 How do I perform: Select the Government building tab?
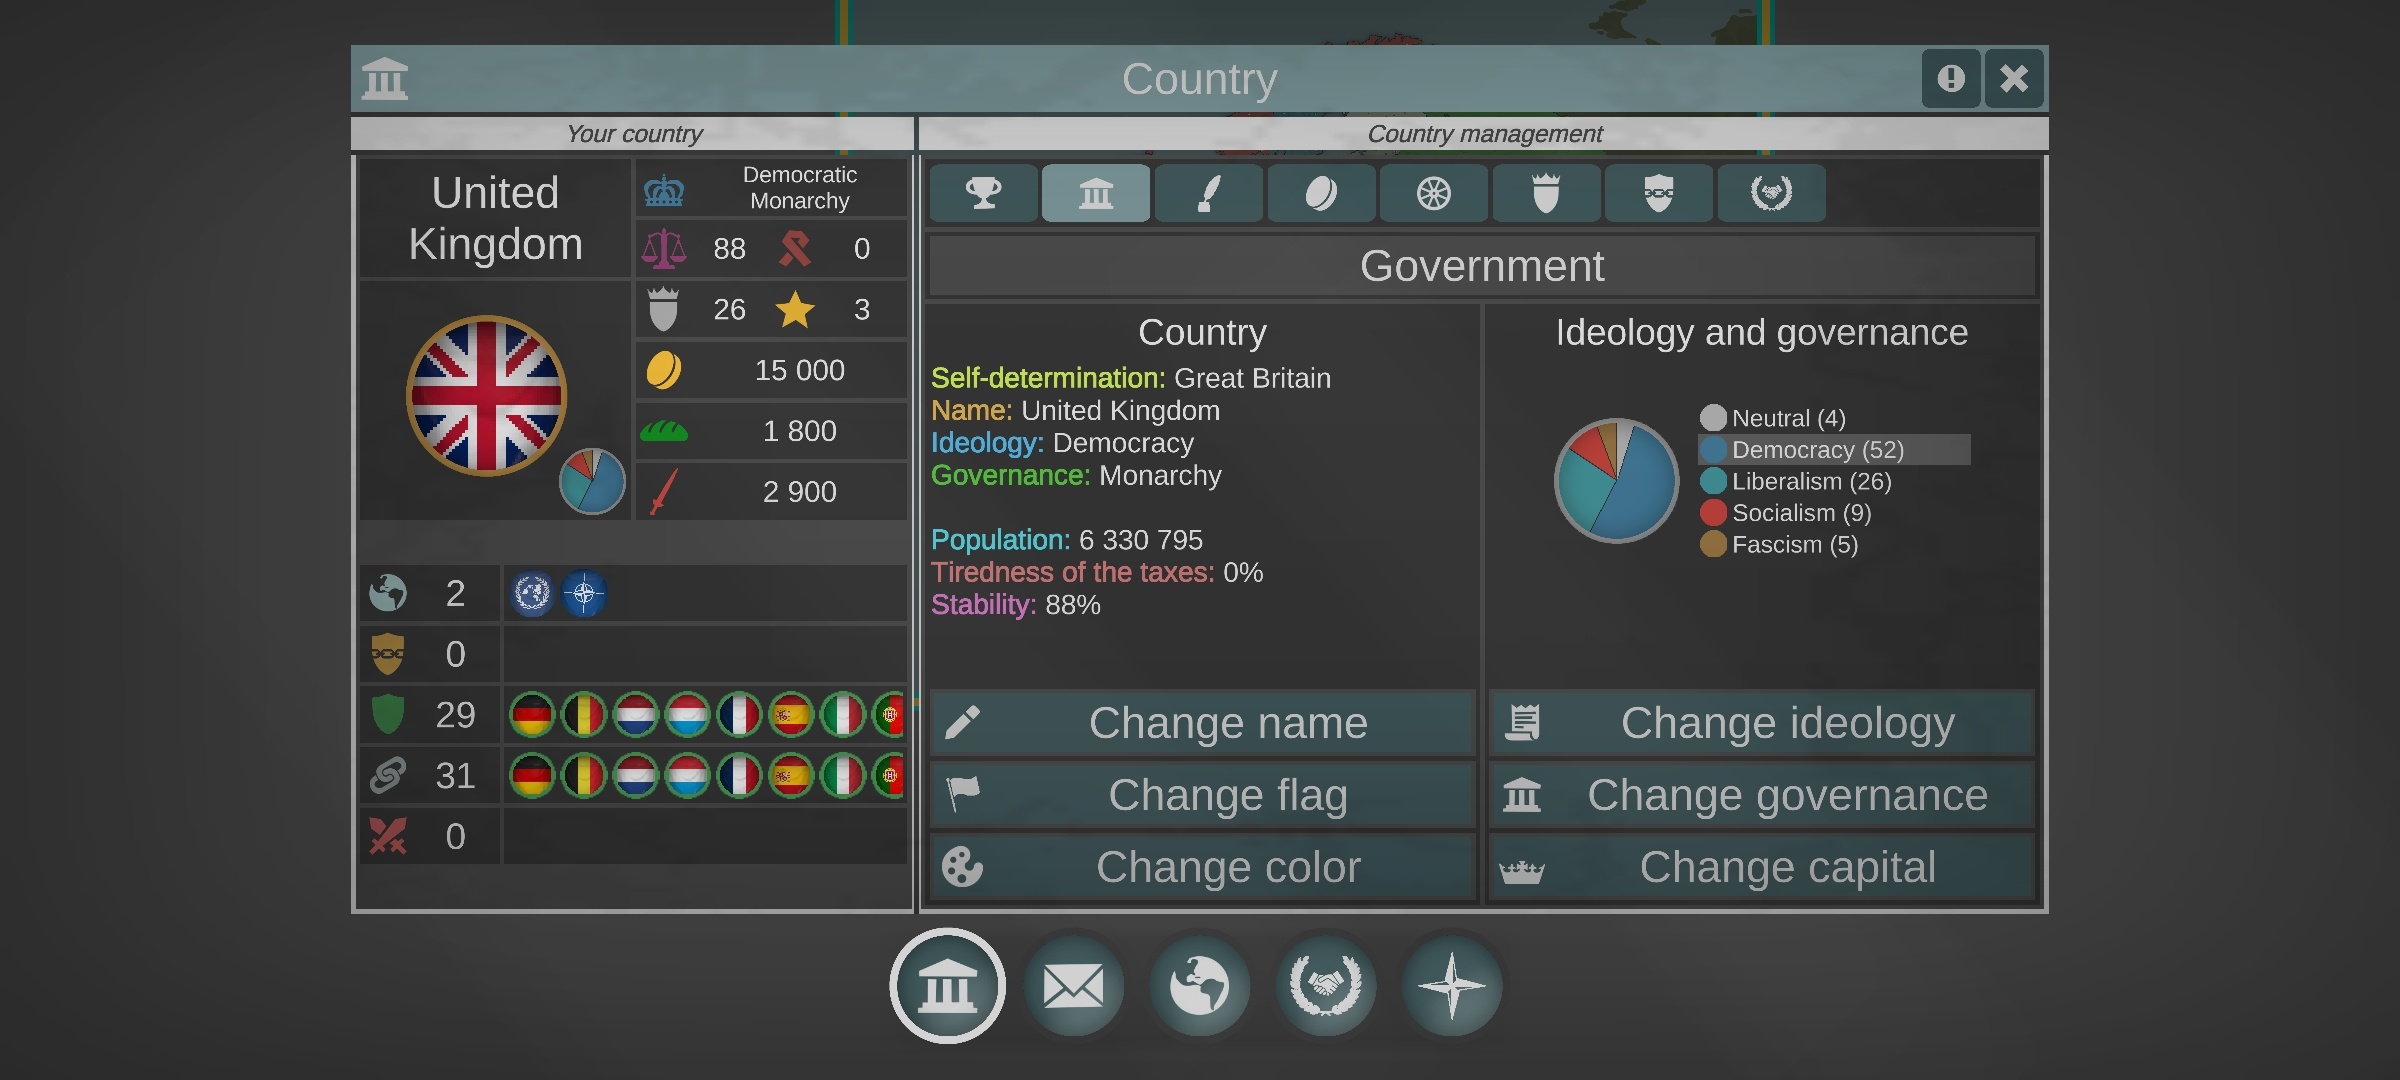point(1096,193)
